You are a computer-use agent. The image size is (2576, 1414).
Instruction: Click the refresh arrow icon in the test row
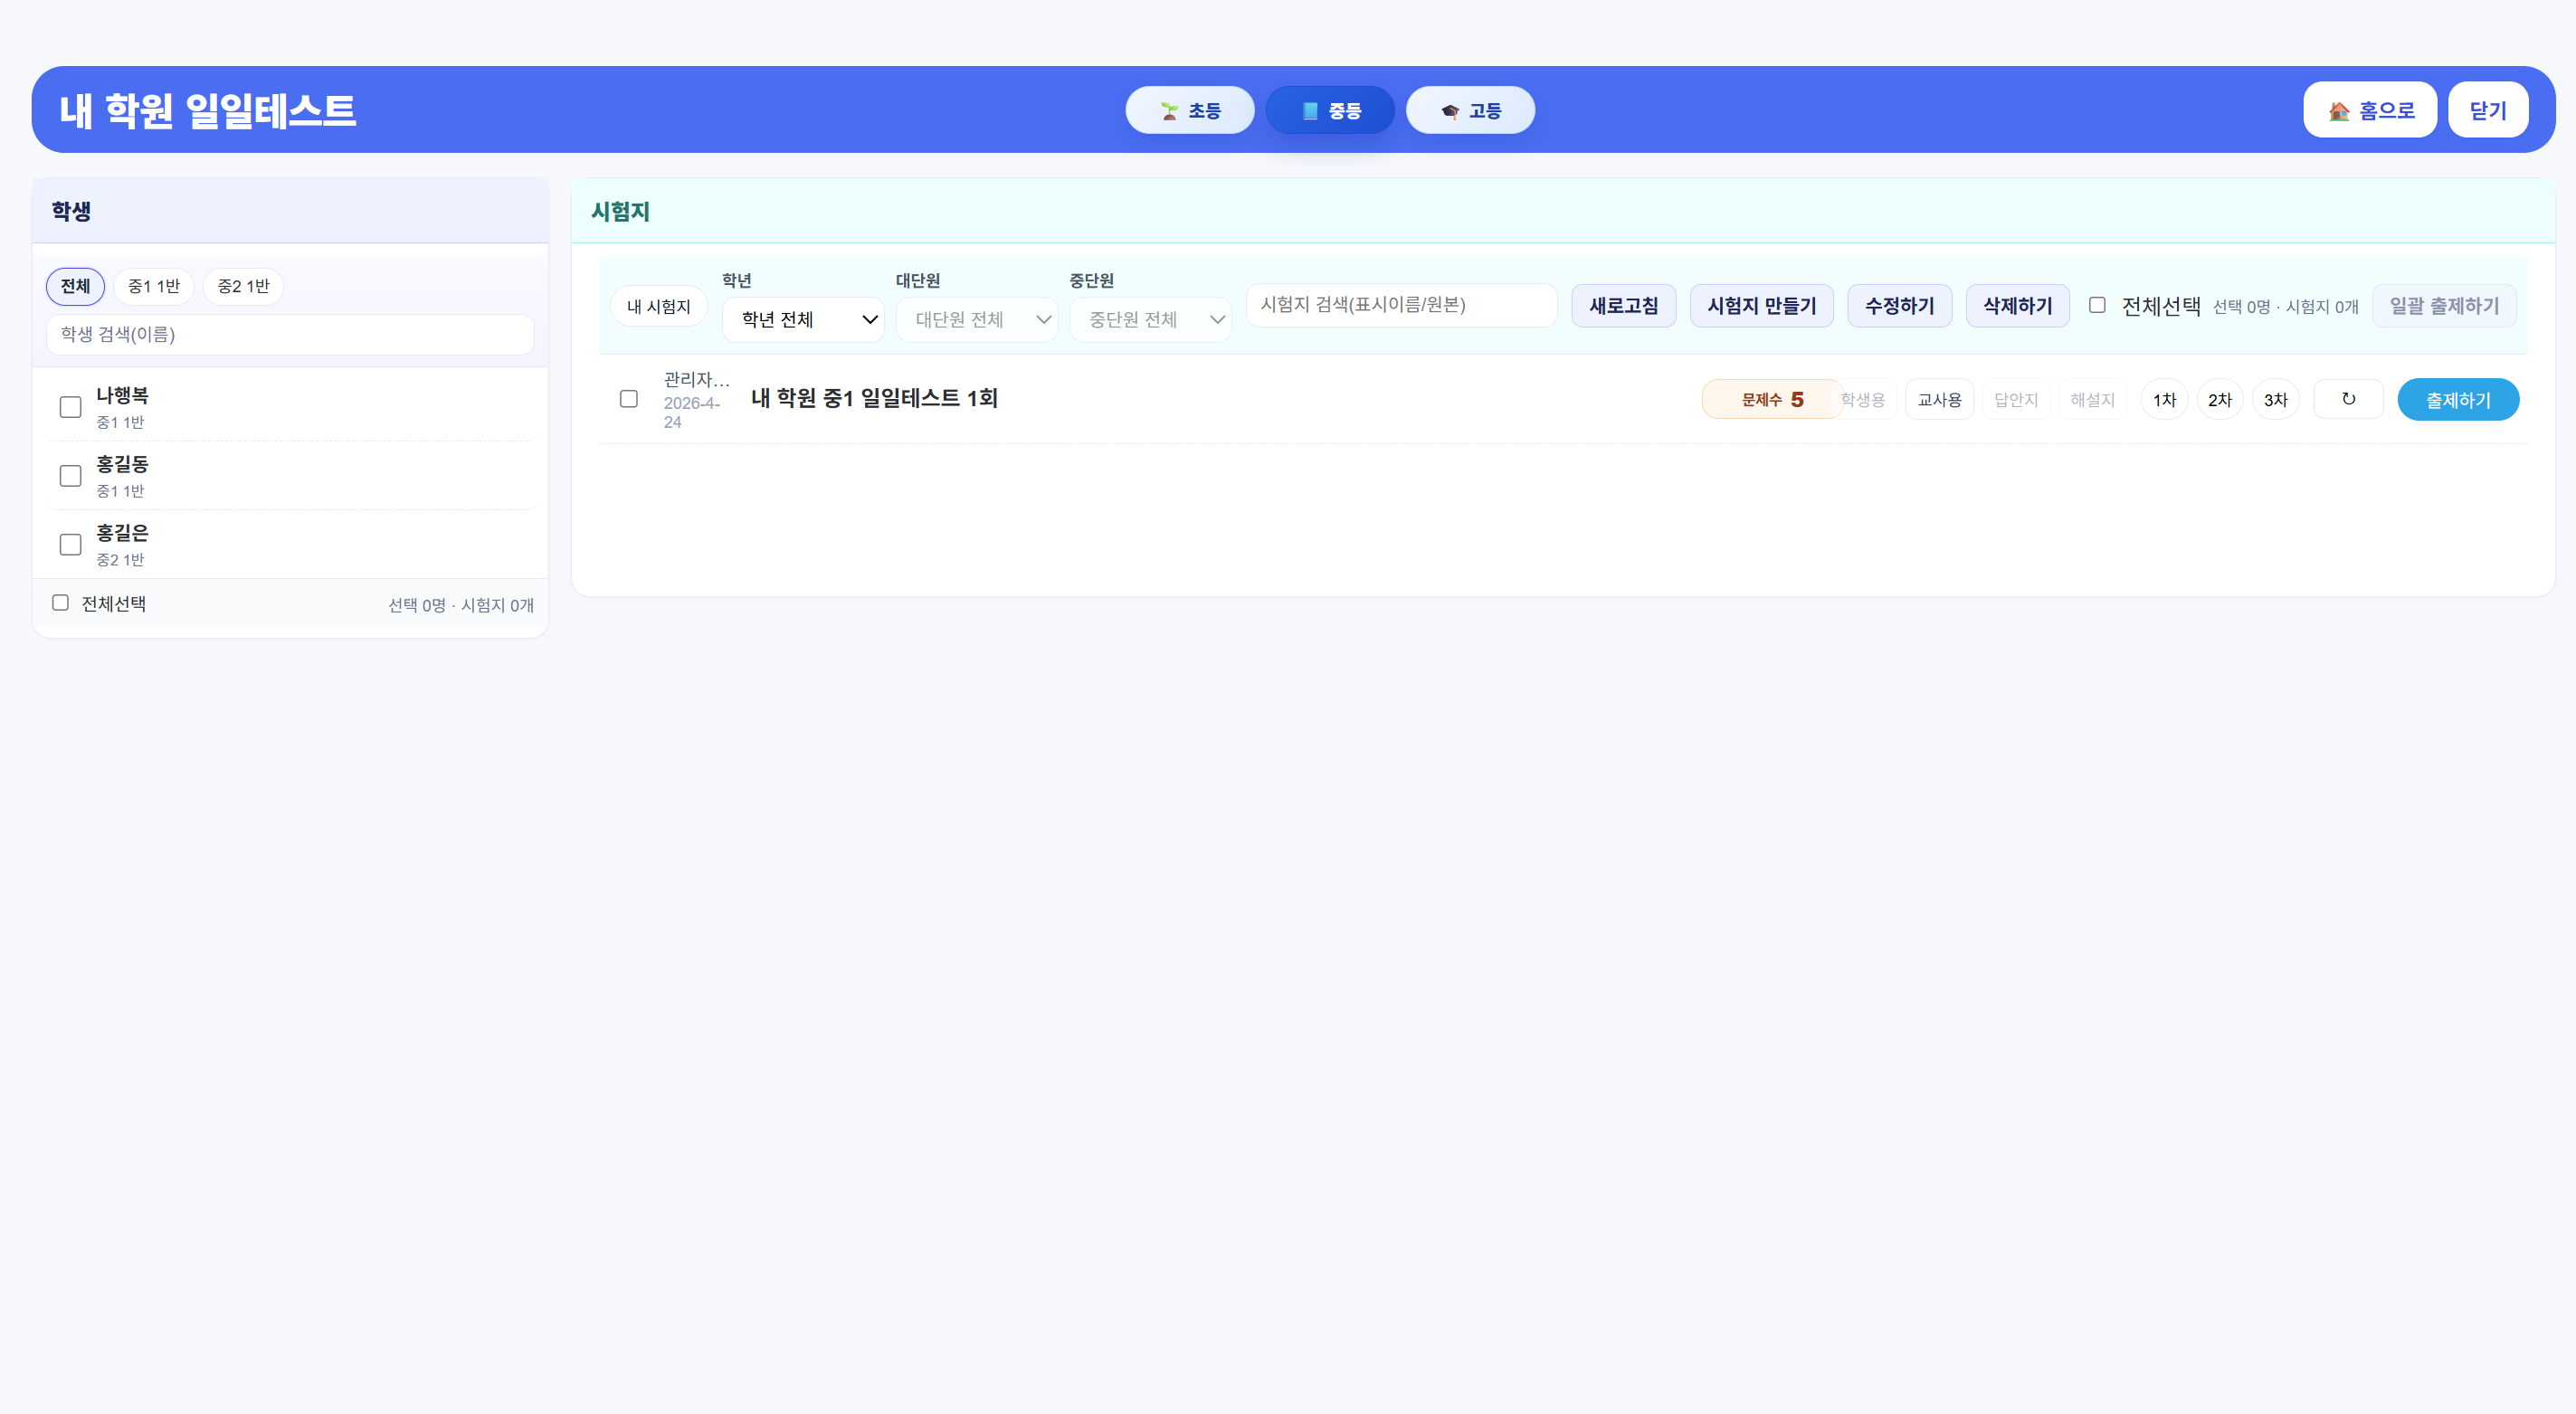coord(2348,399)
